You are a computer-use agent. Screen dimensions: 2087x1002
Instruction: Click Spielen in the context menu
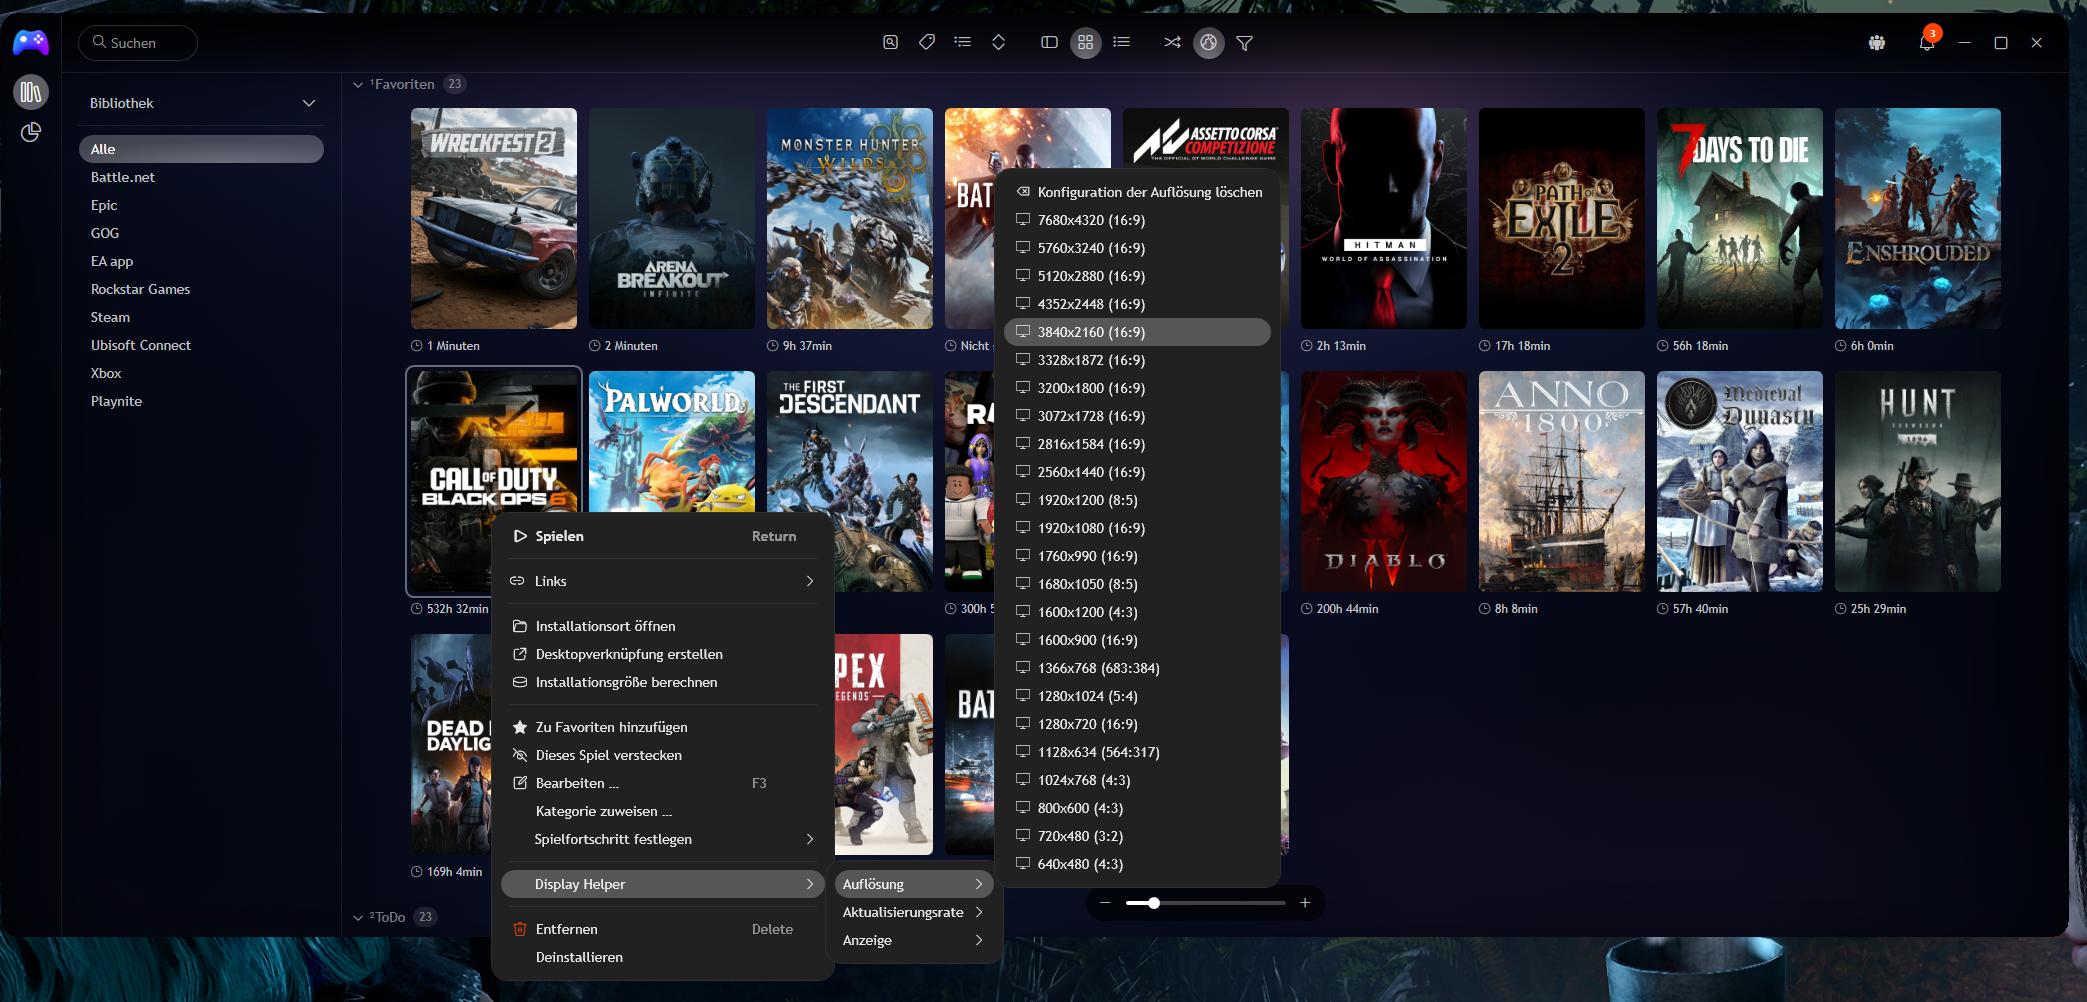(665, 536)
